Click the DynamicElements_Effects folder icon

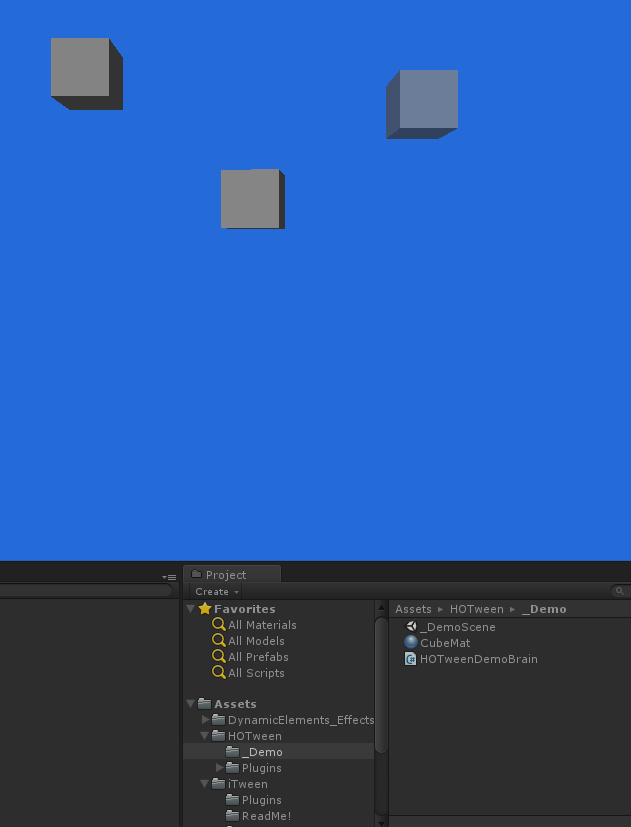pyautogui.click(x=218, y=719)
